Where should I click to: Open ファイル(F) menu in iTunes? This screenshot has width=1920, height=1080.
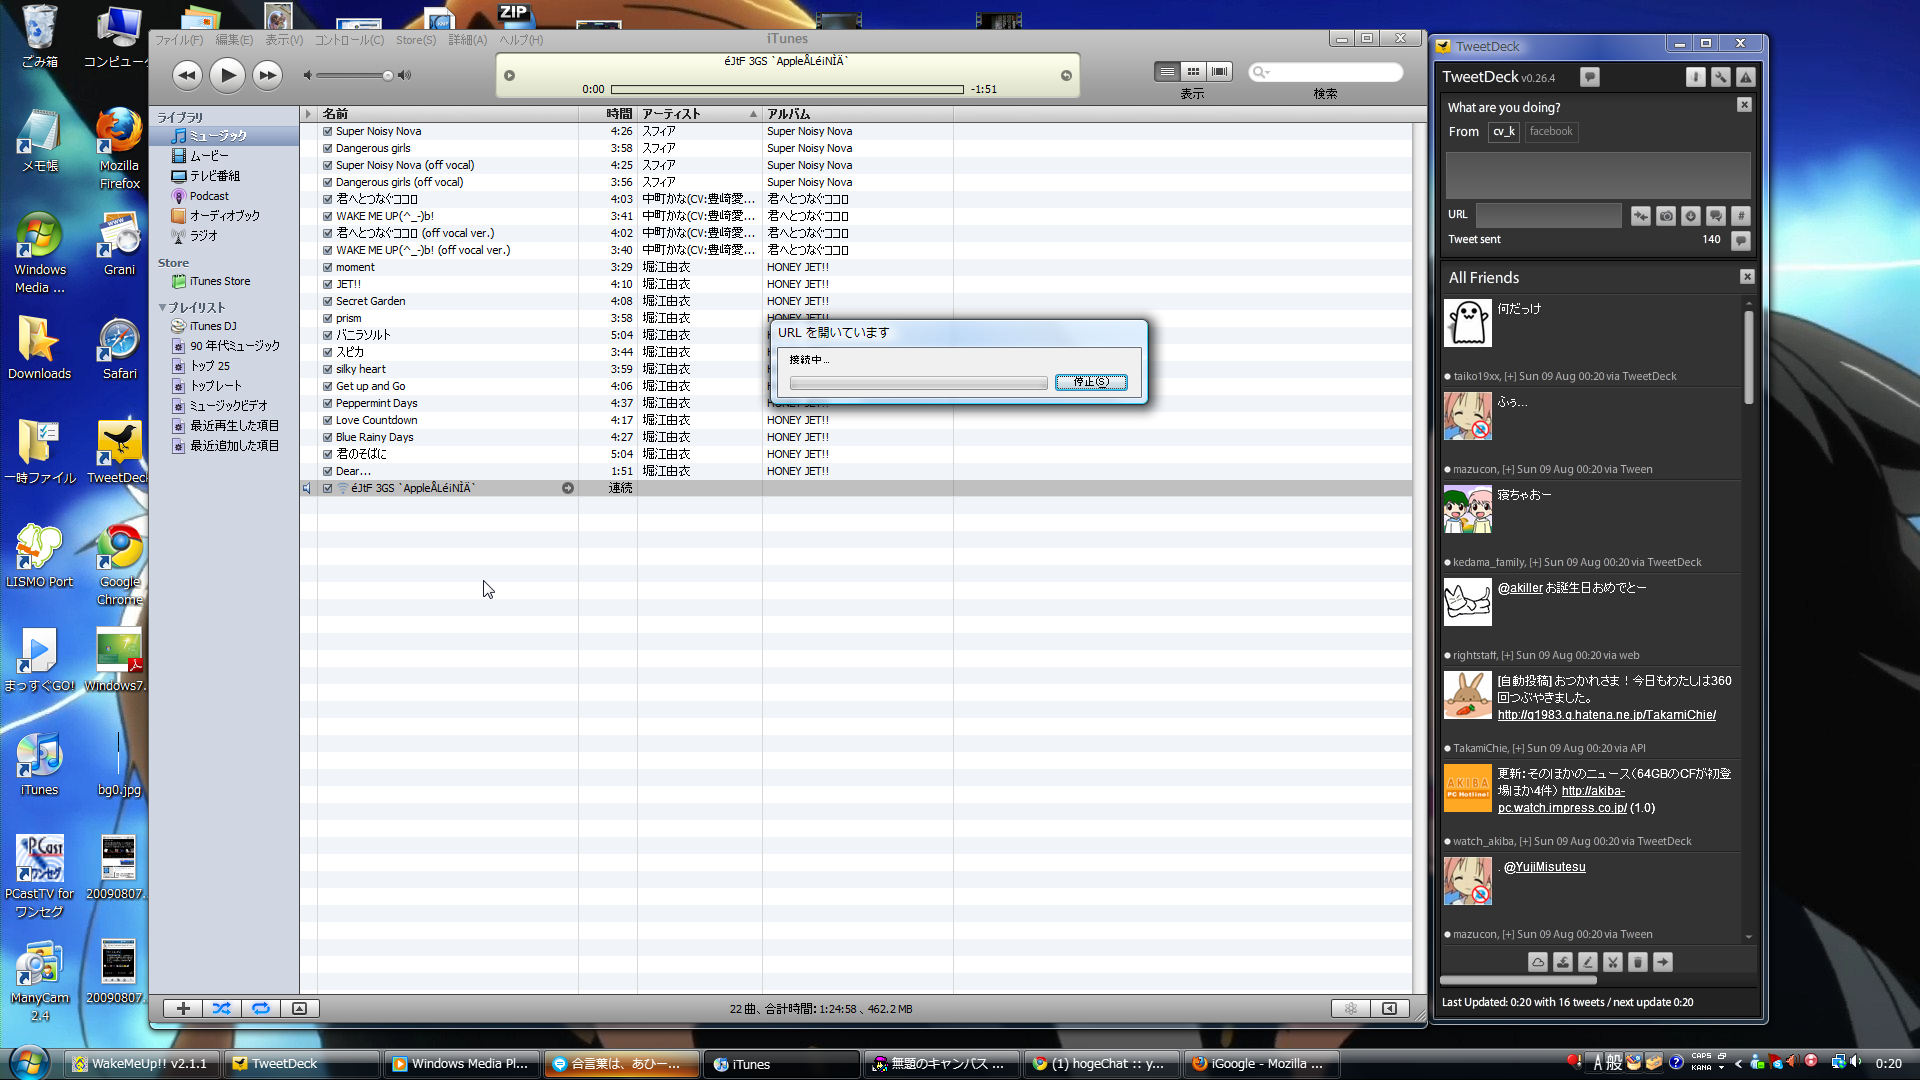(179, 40)
